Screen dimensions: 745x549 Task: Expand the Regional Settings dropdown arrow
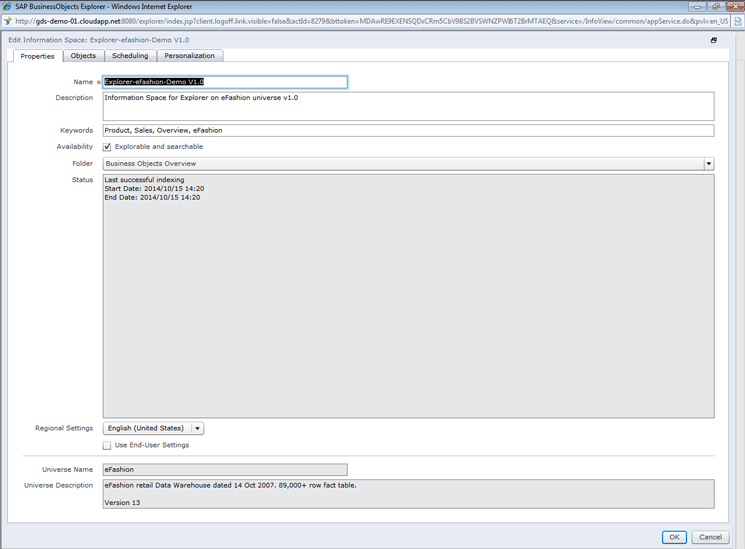point(198,428)
